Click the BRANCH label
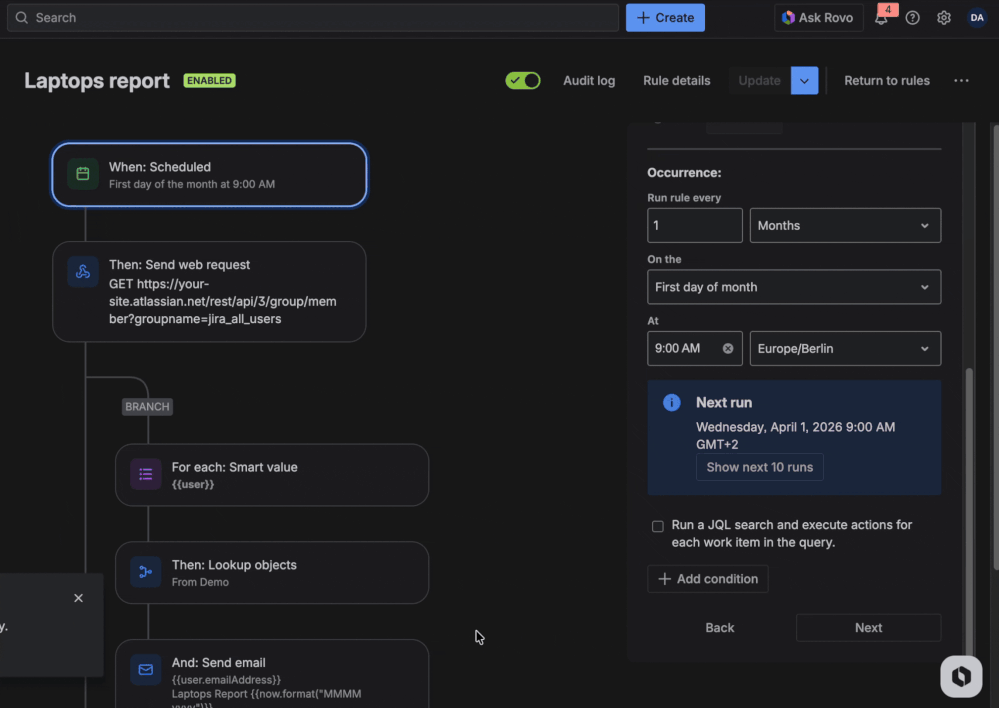The height and width of the screenshot is (708, 999). click(x=147, y=407)
